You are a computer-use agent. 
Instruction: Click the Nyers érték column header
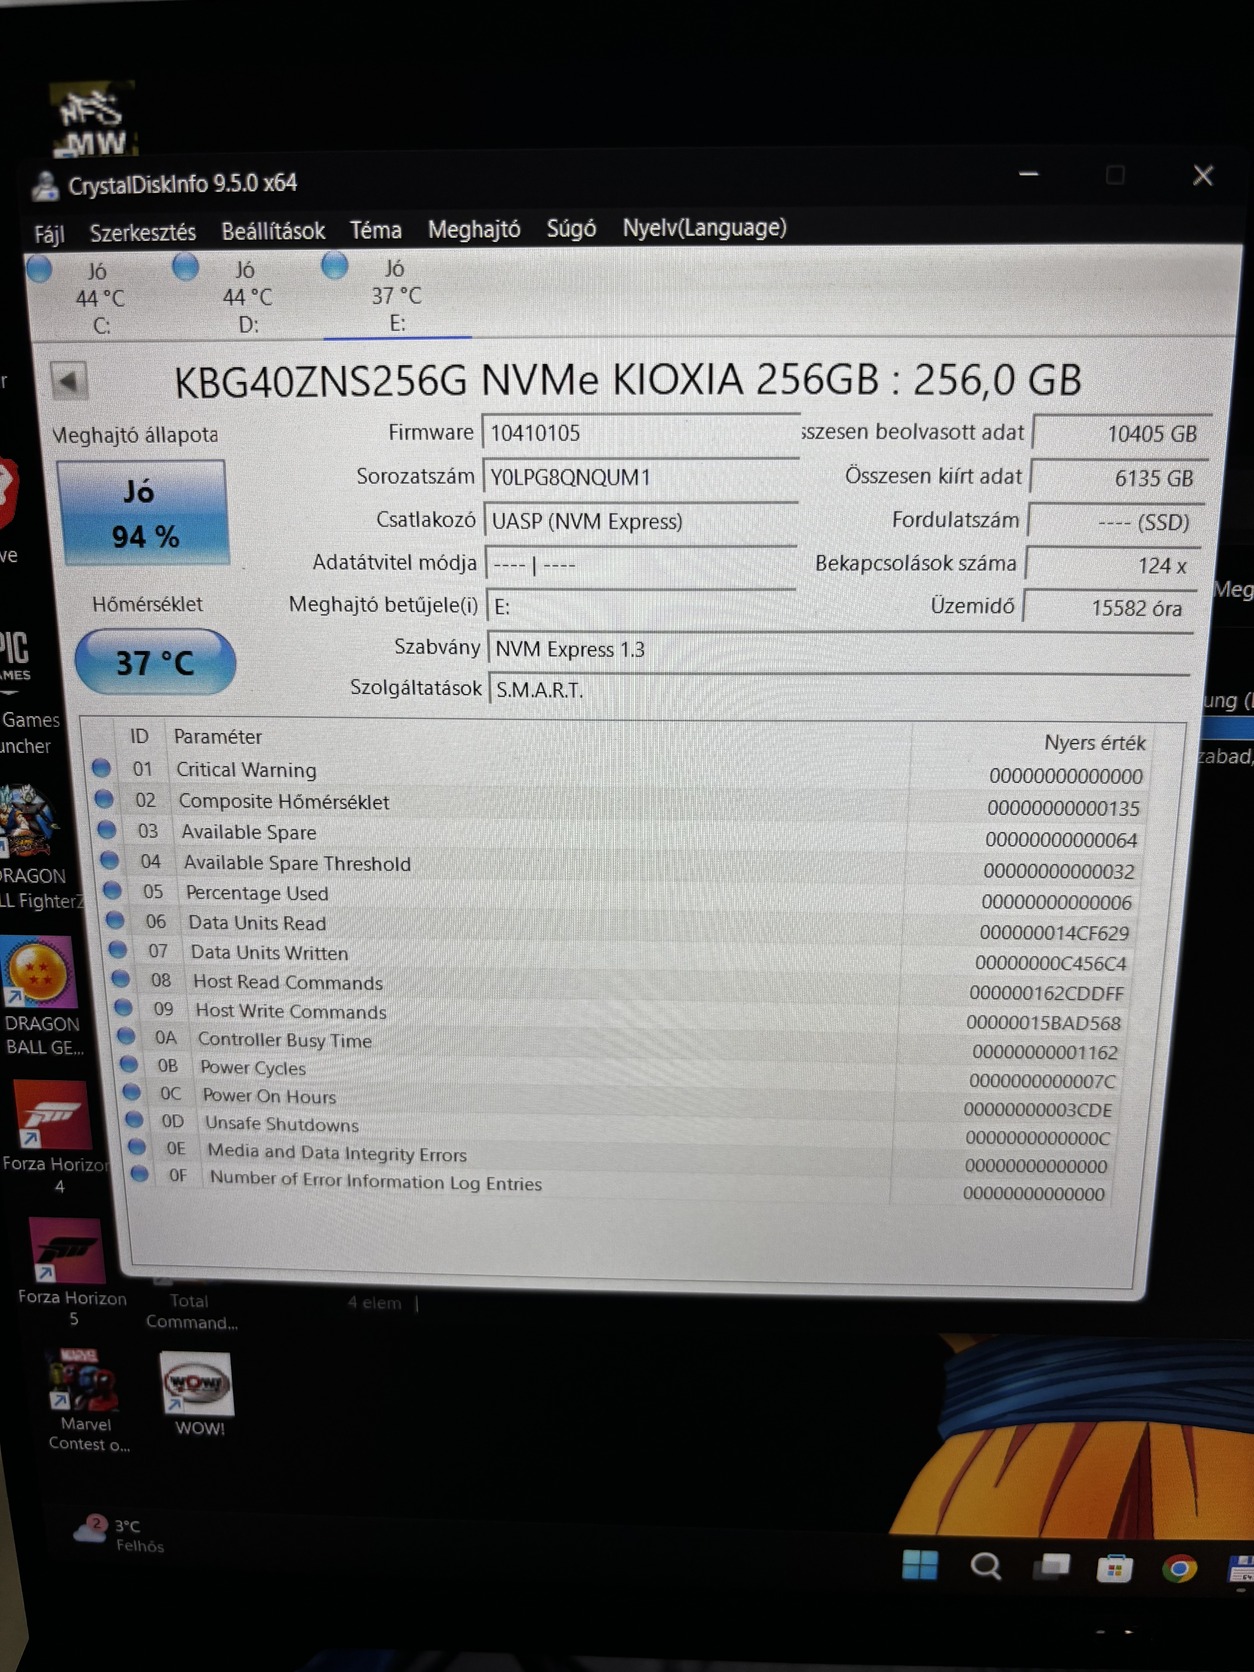pos(1095,742)
